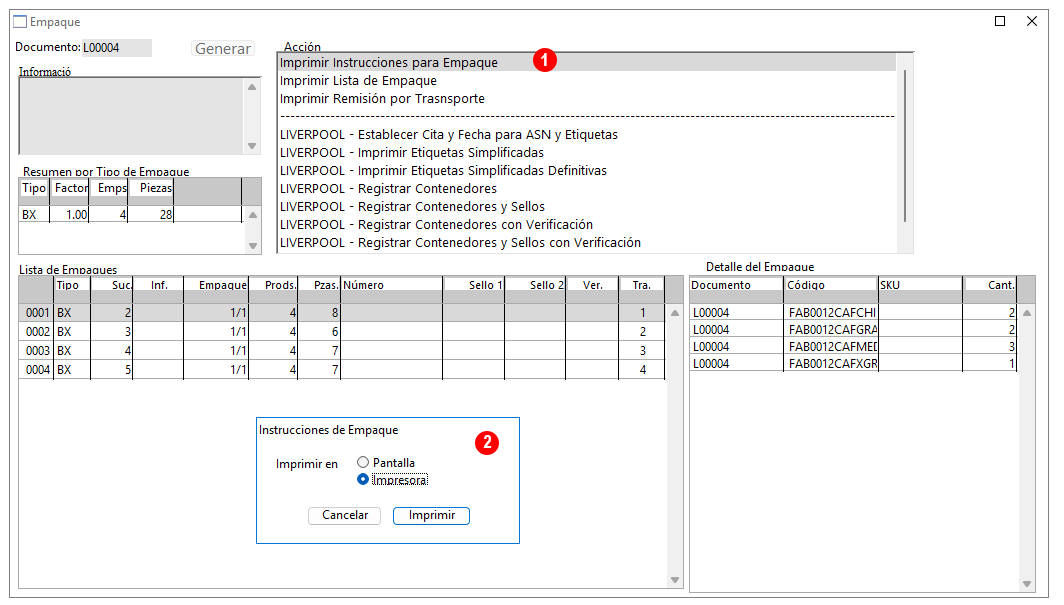Viewport: 1064px width, 605px height.
Task: Select package row 0002 in Lista de Empaques
Action: click(x=341, y=332)
